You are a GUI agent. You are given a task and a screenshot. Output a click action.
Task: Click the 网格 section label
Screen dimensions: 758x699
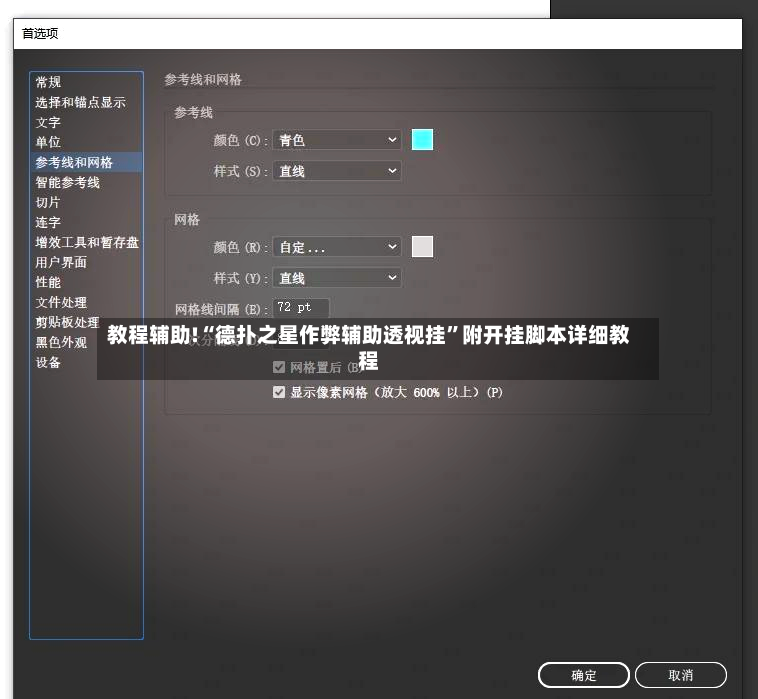[187, 219]
